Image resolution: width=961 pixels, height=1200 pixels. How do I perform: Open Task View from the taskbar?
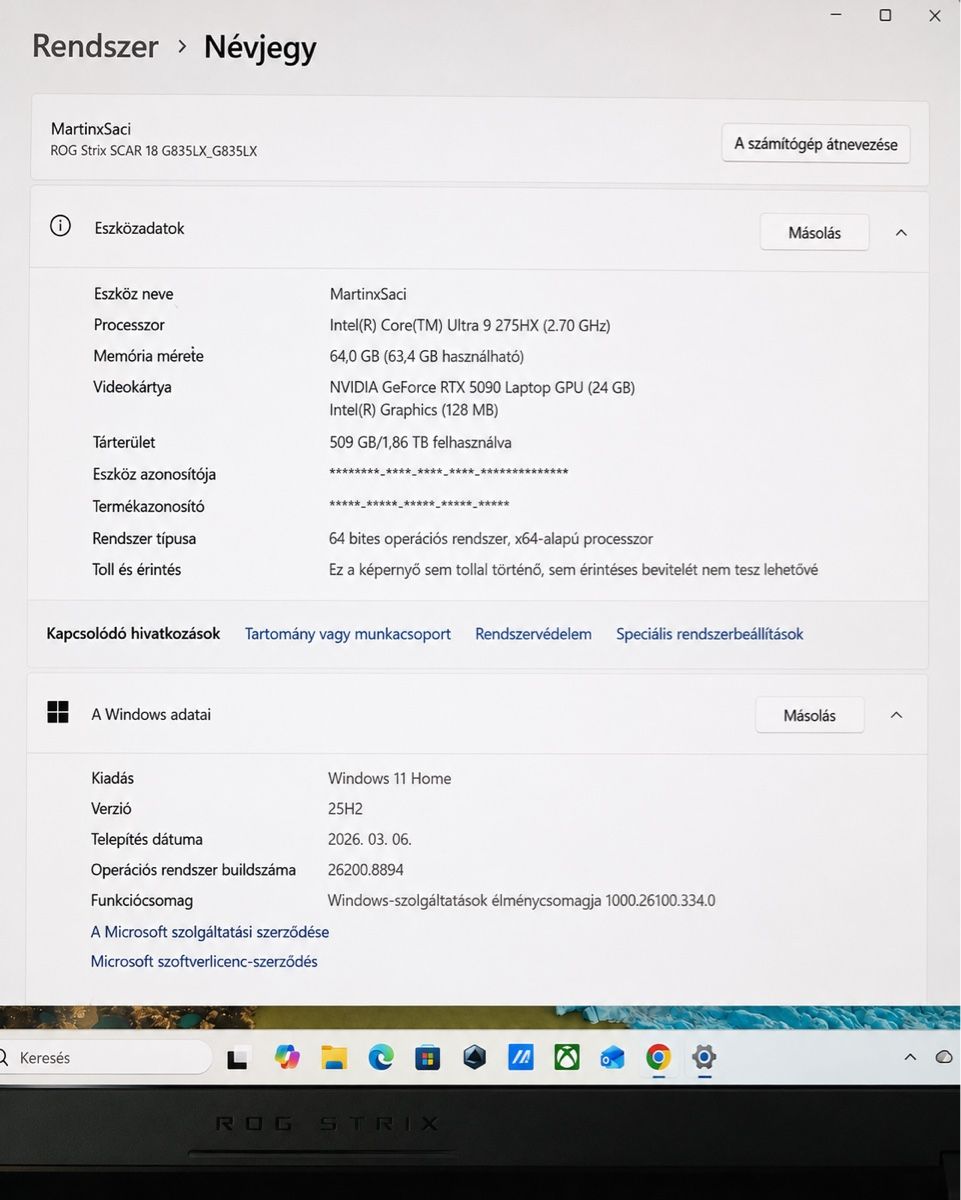coord(238,1058)
